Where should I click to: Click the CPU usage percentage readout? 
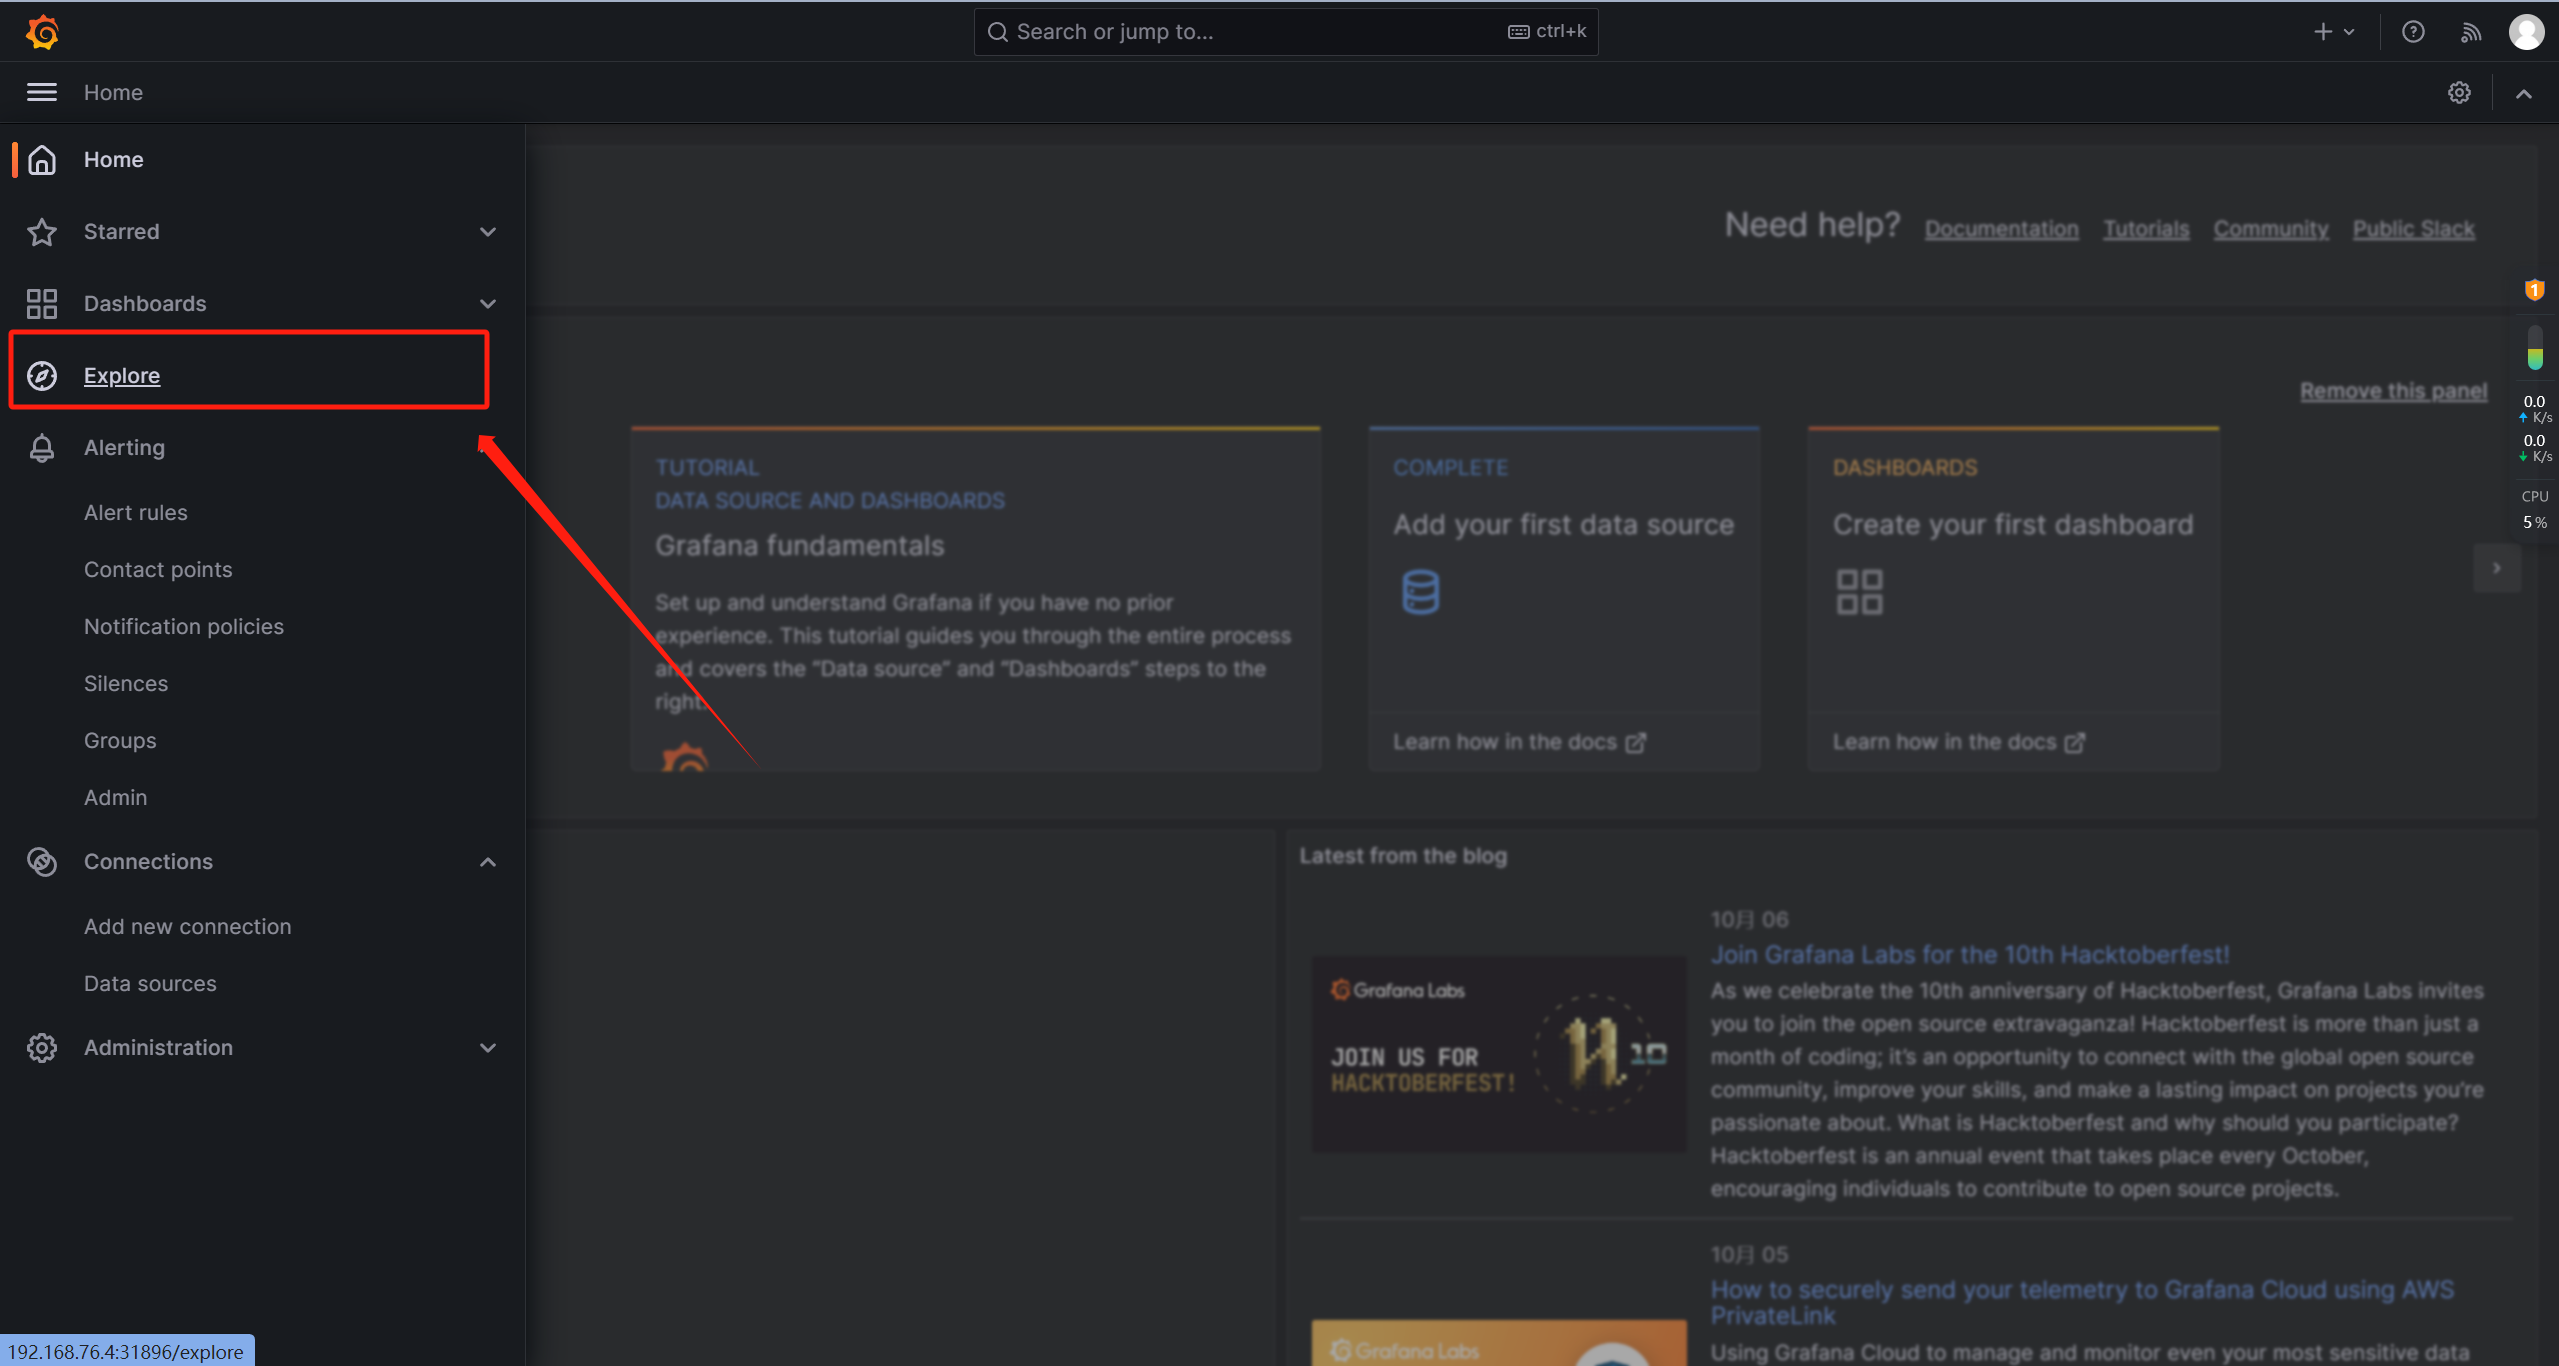point(2534,522)
